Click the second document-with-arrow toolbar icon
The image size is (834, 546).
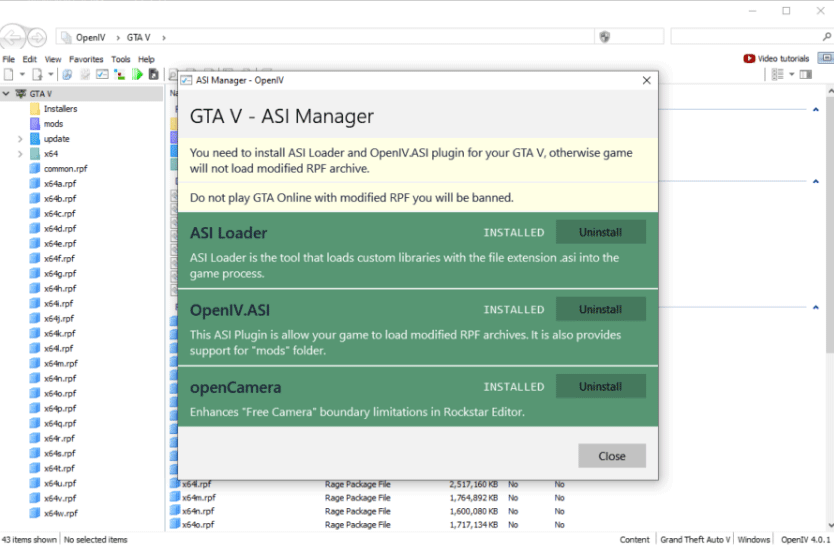coord(37,74)
